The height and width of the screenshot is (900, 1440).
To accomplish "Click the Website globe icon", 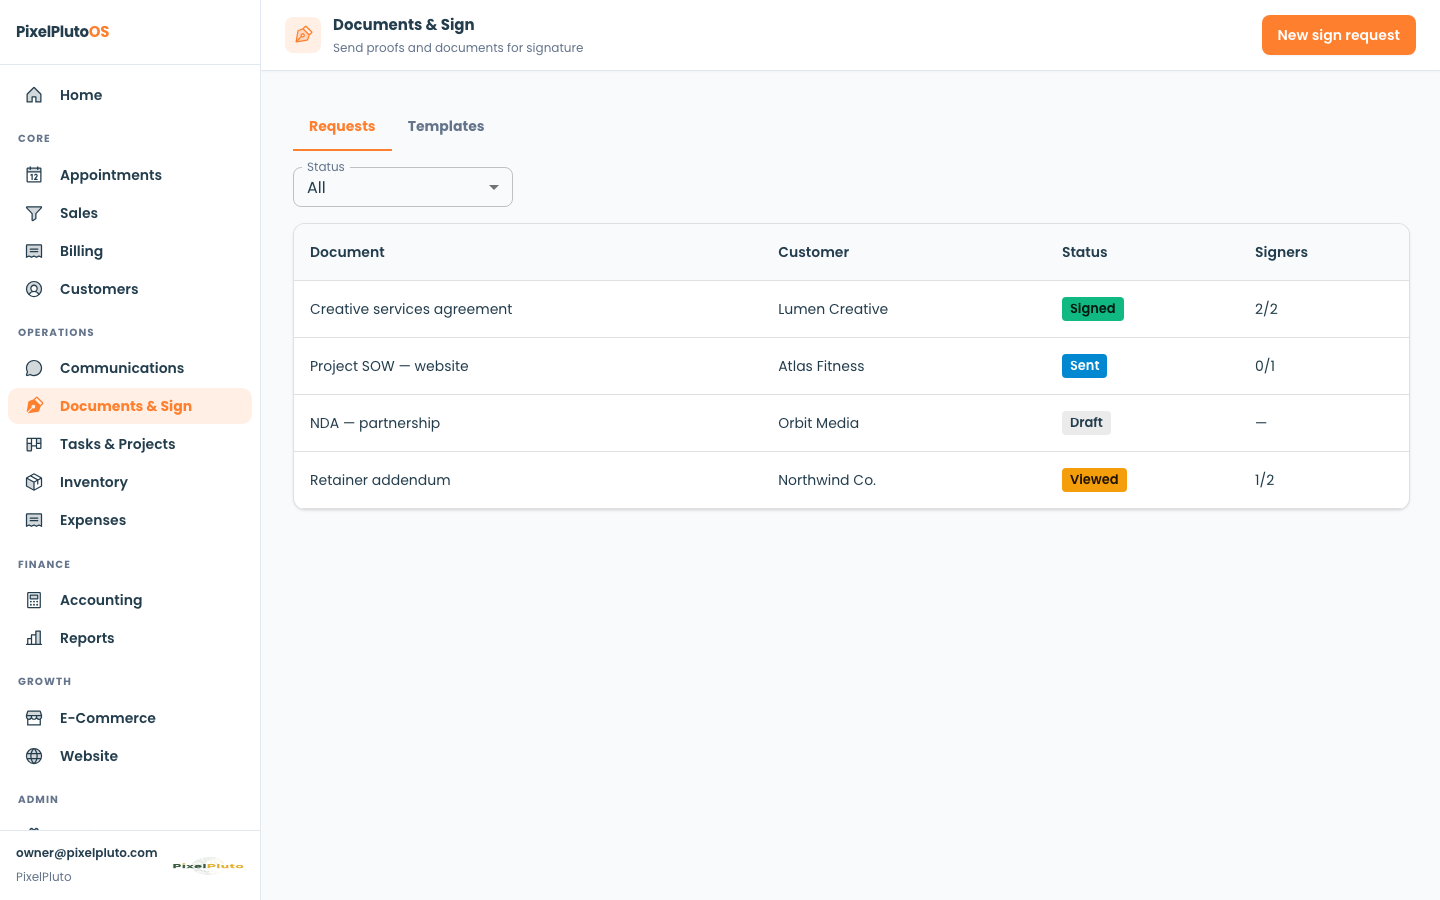I will (34, 756).
